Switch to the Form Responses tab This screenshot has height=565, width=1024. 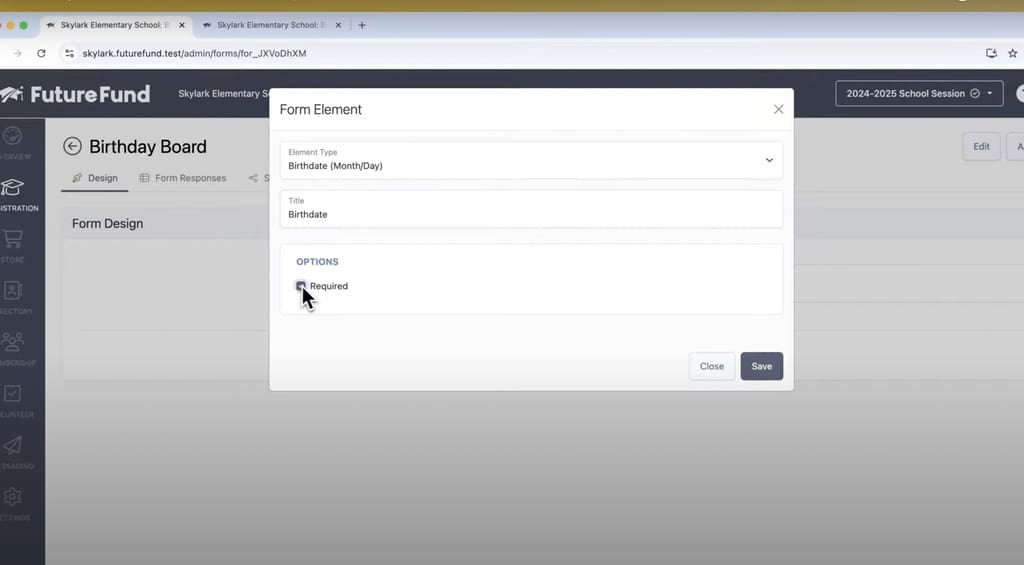coord(183,178)
